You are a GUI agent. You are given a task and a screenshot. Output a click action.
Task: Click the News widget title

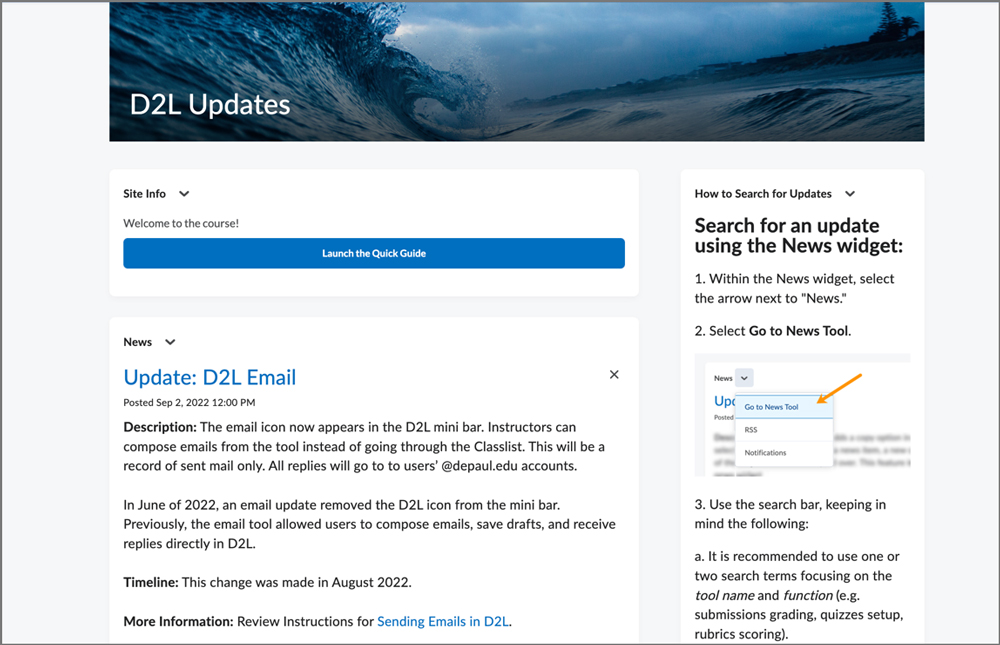(138, 342)
